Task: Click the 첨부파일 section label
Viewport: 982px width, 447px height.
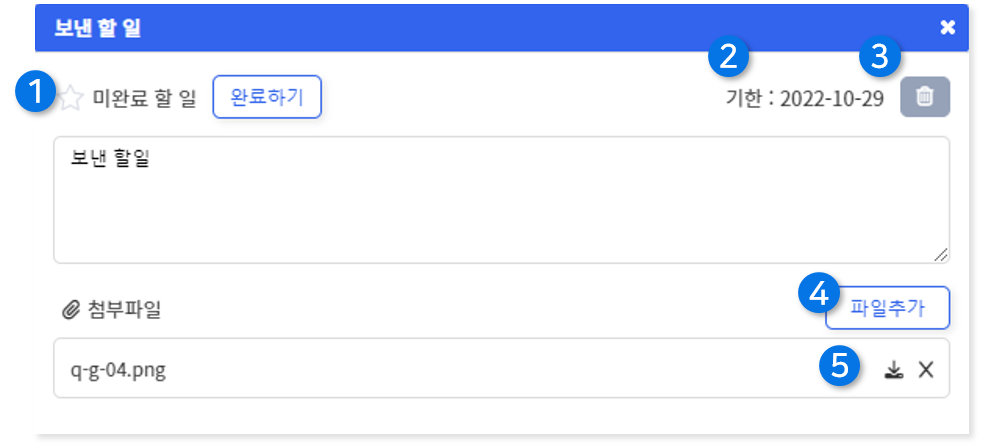Action: tap(125, 310)
